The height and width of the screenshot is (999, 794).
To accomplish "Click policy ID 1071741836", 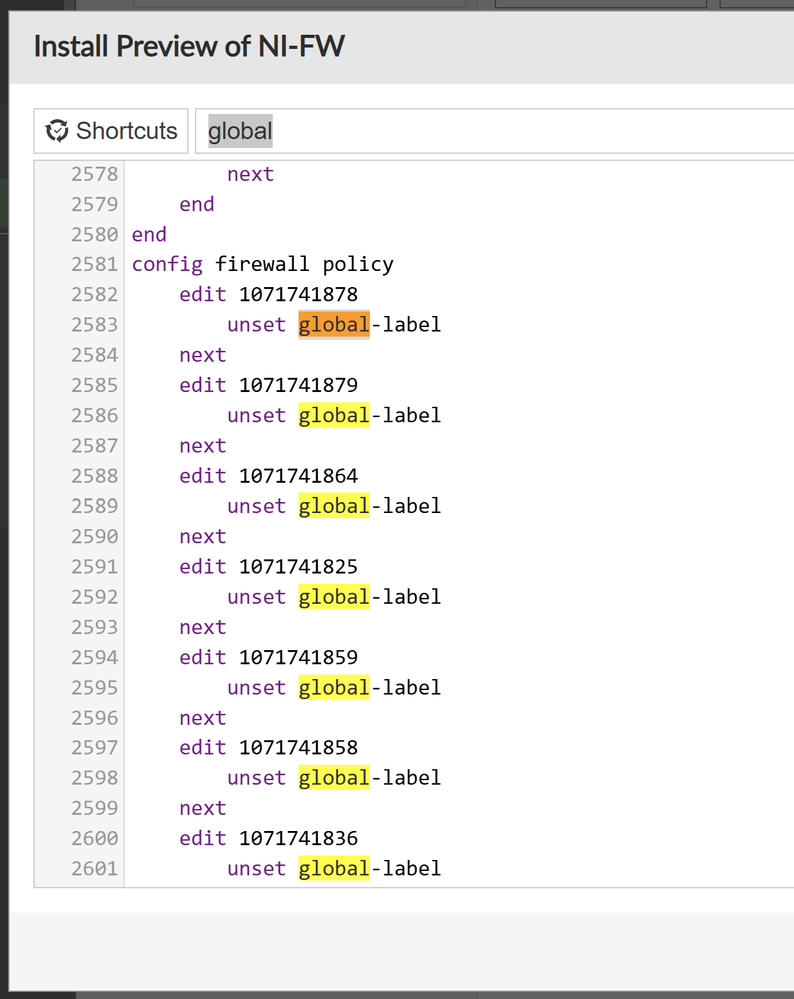I will click(298, 838).
